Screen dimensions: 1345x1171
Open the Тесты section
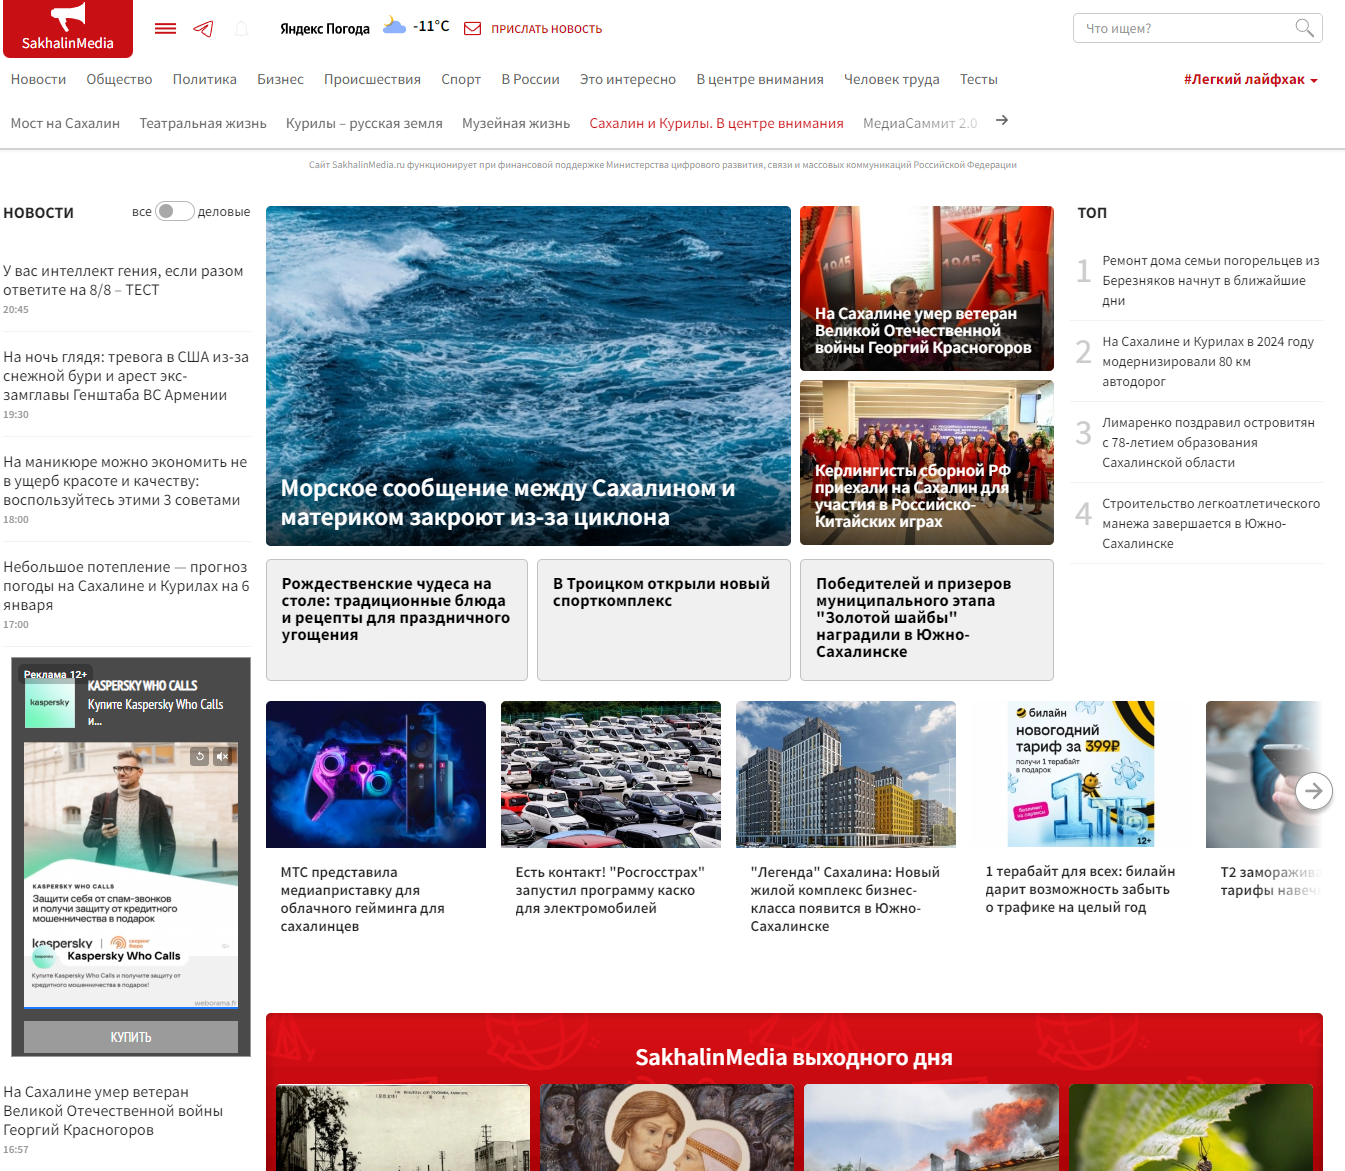[979, 80]
